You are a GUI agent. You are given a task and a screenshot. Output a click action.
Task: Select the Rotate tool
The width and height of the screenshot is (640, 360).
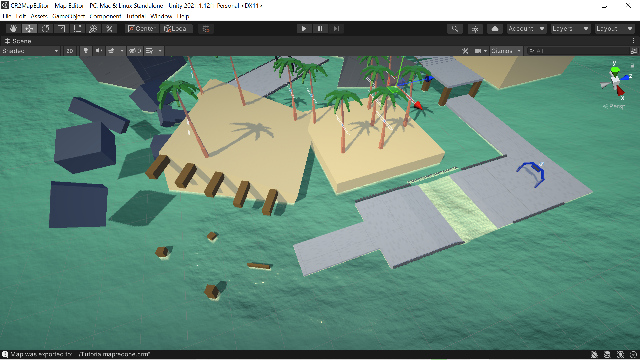pyautogui.click(x=45, y=29)
